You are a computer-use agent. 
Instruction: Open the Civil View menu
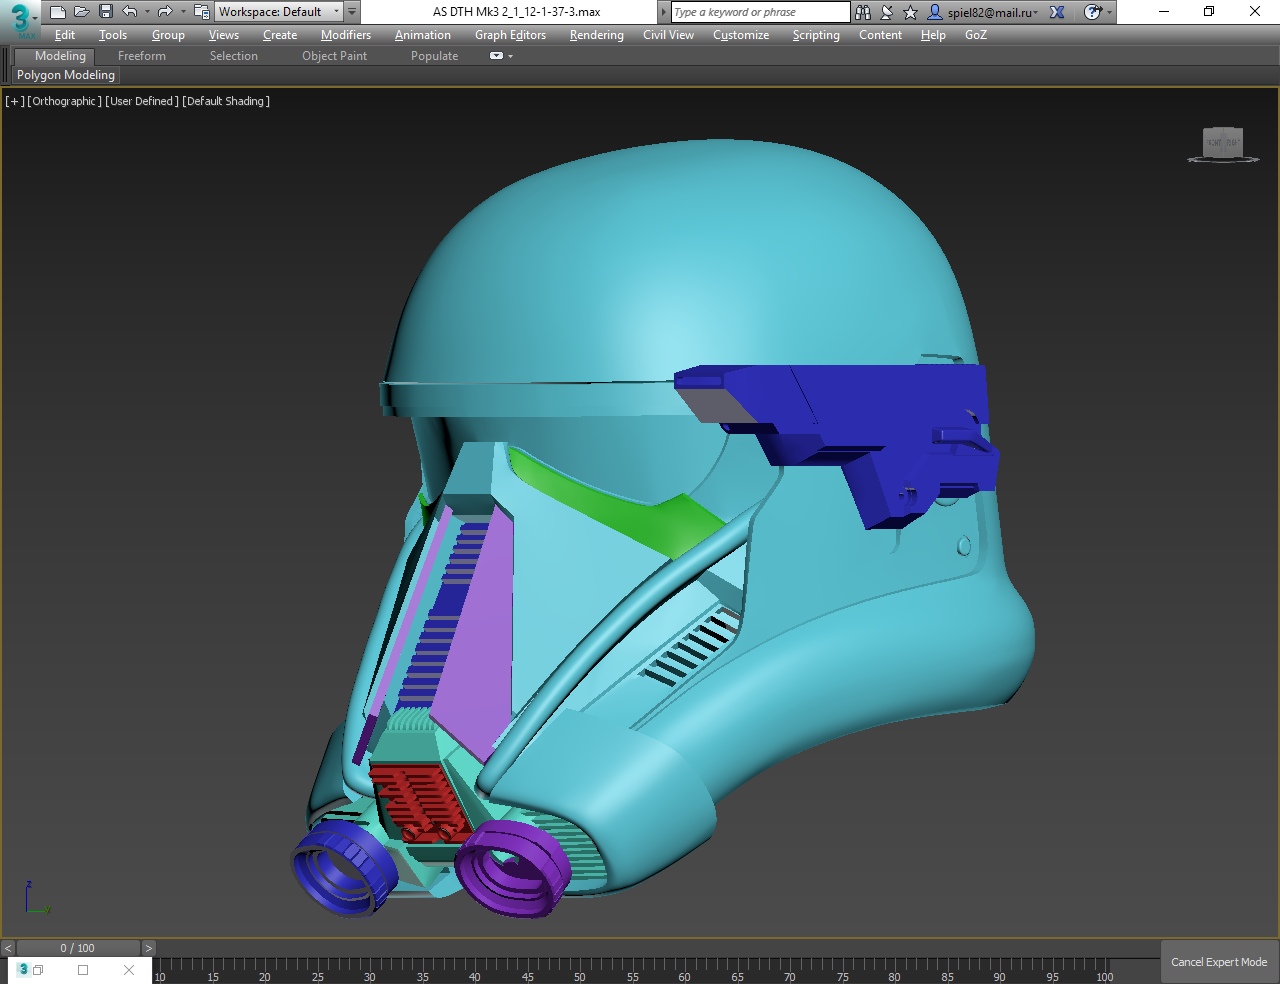(x=668, y=35)
